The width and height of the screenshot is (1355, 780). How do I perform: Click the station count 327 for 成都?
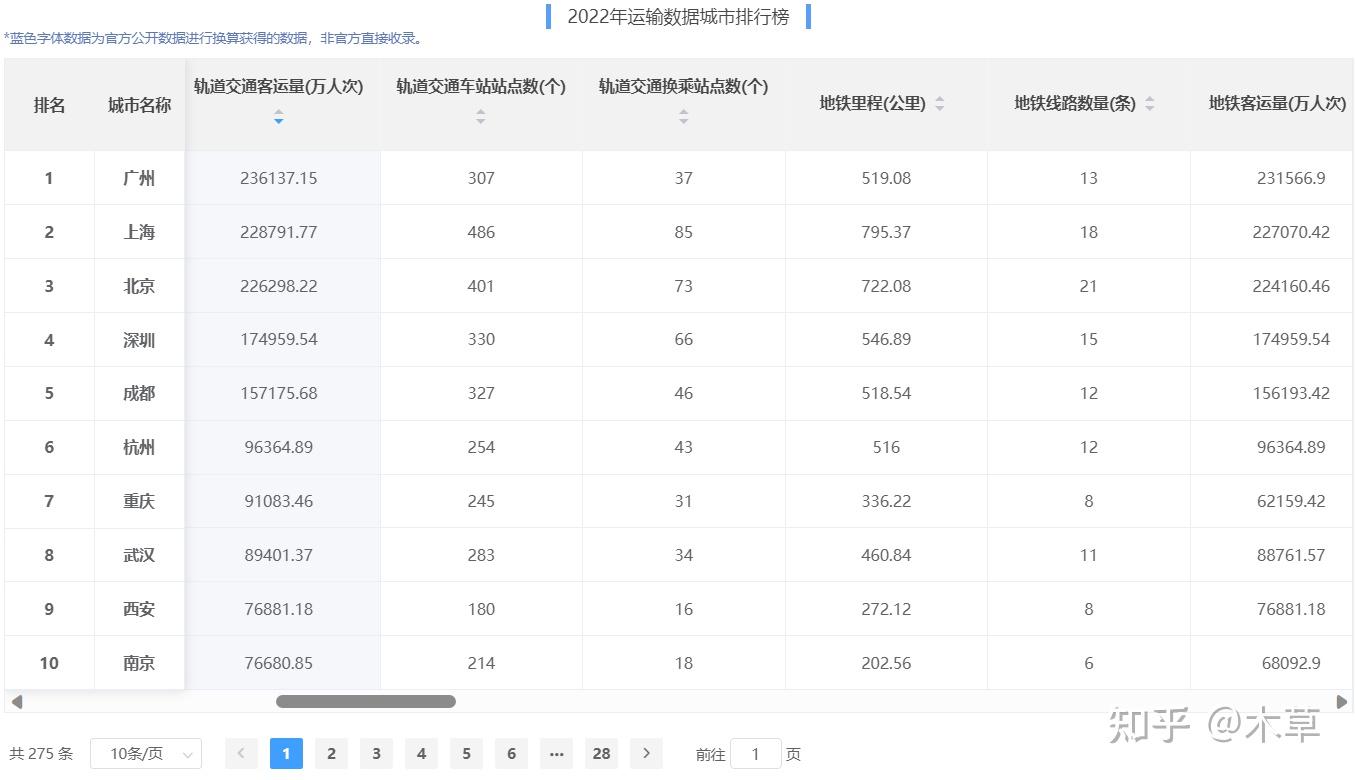[x=481, y=393]
